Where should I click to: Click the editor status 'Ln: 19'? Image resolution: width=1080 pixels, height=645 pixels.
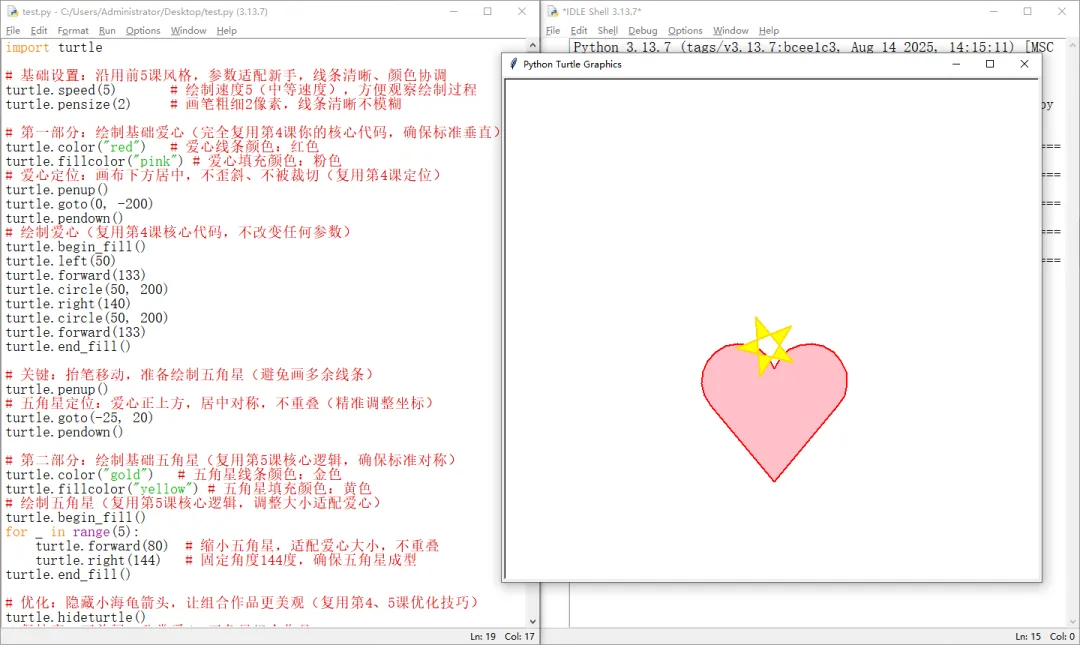(483, 637)
